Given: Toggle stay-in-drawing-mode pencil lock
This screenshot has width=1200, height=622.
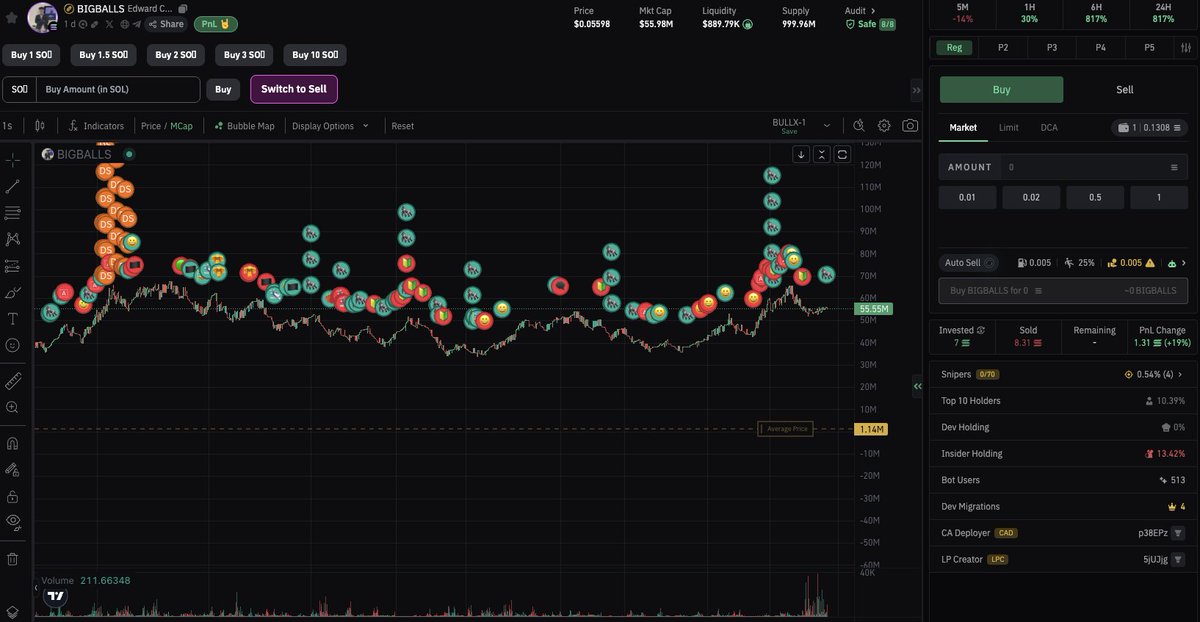Looking at the screenshot, I should coord(13,469).
